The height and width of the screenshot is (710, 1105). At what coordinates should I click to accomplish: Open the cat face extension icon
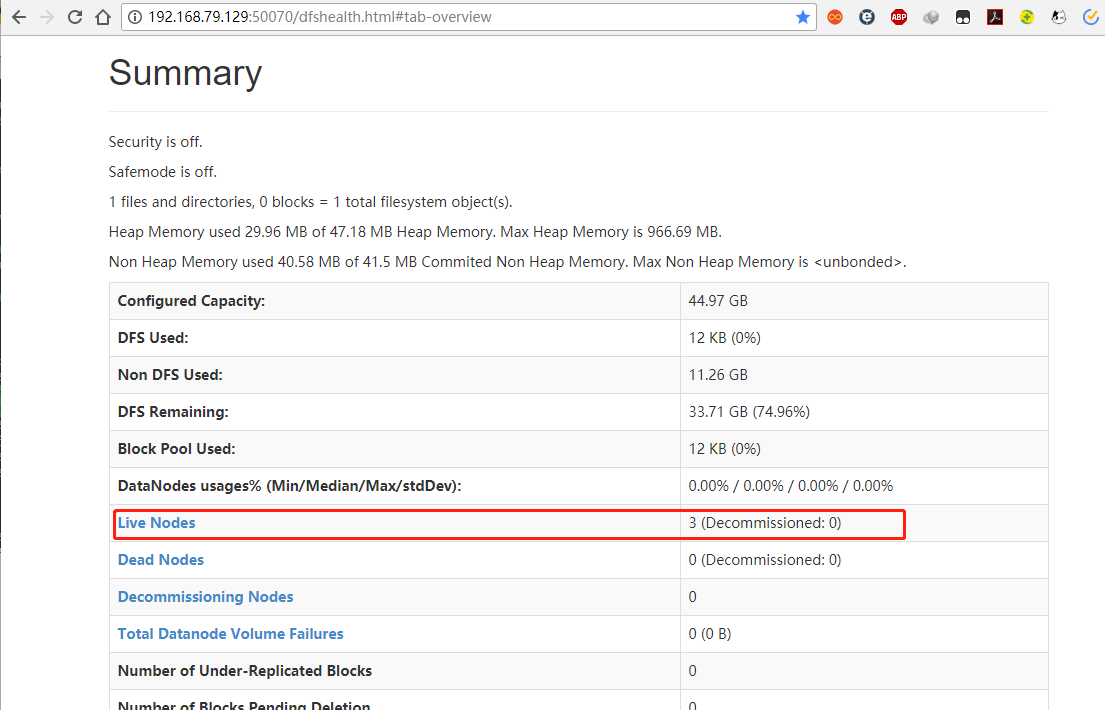[1059, 17]
